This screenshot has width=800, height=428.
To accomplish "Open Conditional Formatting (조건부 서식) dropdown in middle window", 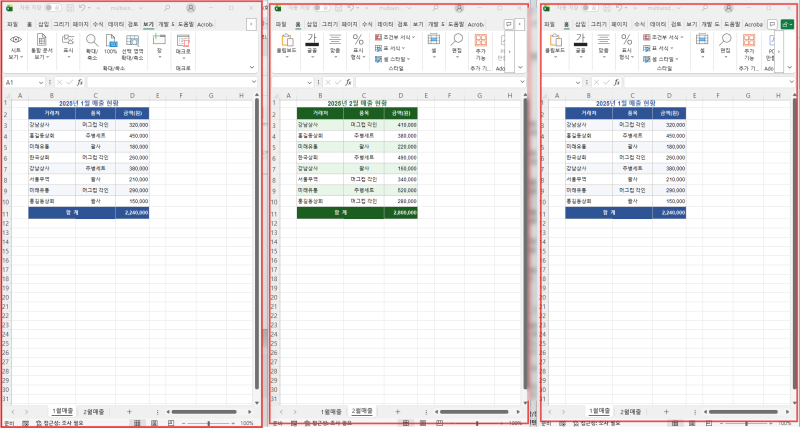I will point(395,37).
